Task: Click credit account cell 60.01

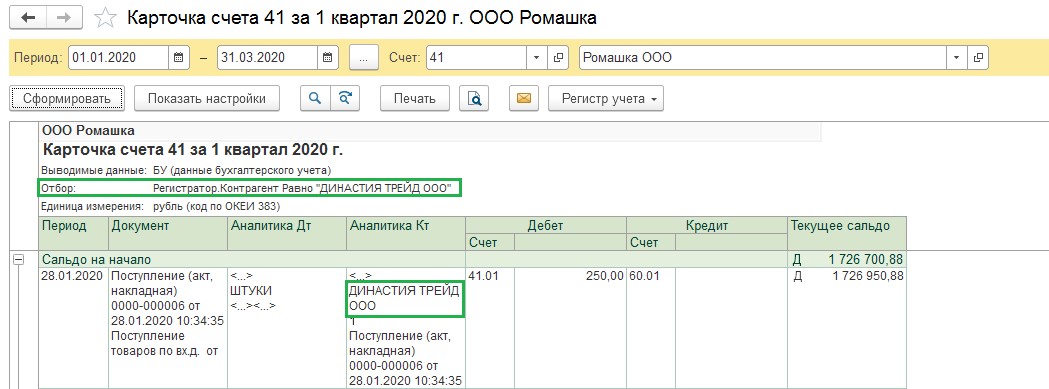Action: (x=645, y=275)
